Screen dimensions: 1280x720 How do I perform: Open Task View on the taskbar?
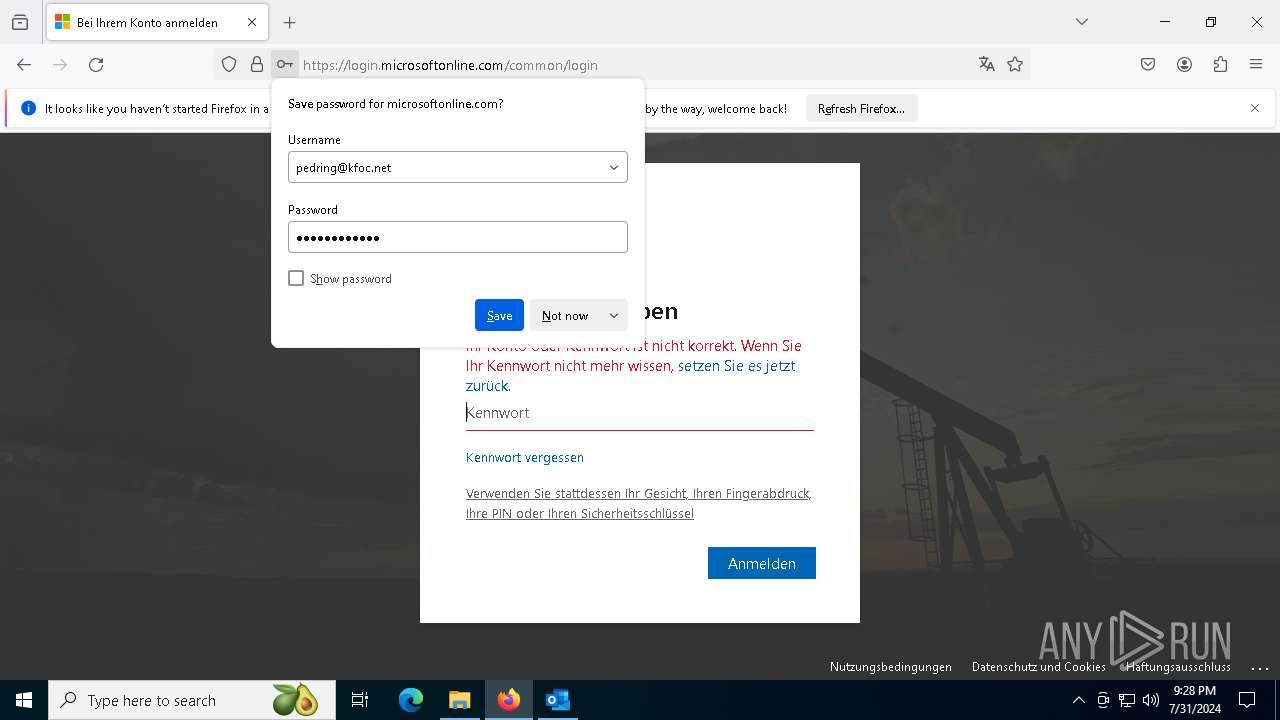click(360, 700)
